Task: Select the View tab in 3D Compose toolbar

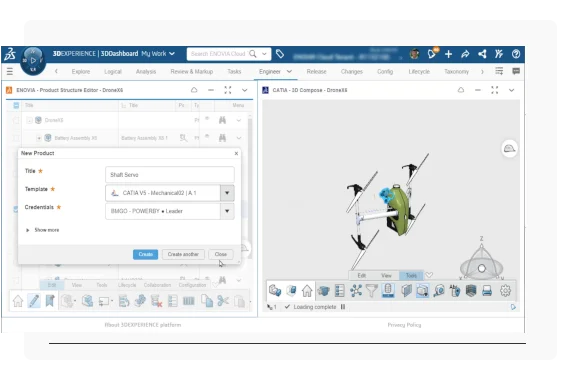Action: pyautogui.click(x=386, y=275)
